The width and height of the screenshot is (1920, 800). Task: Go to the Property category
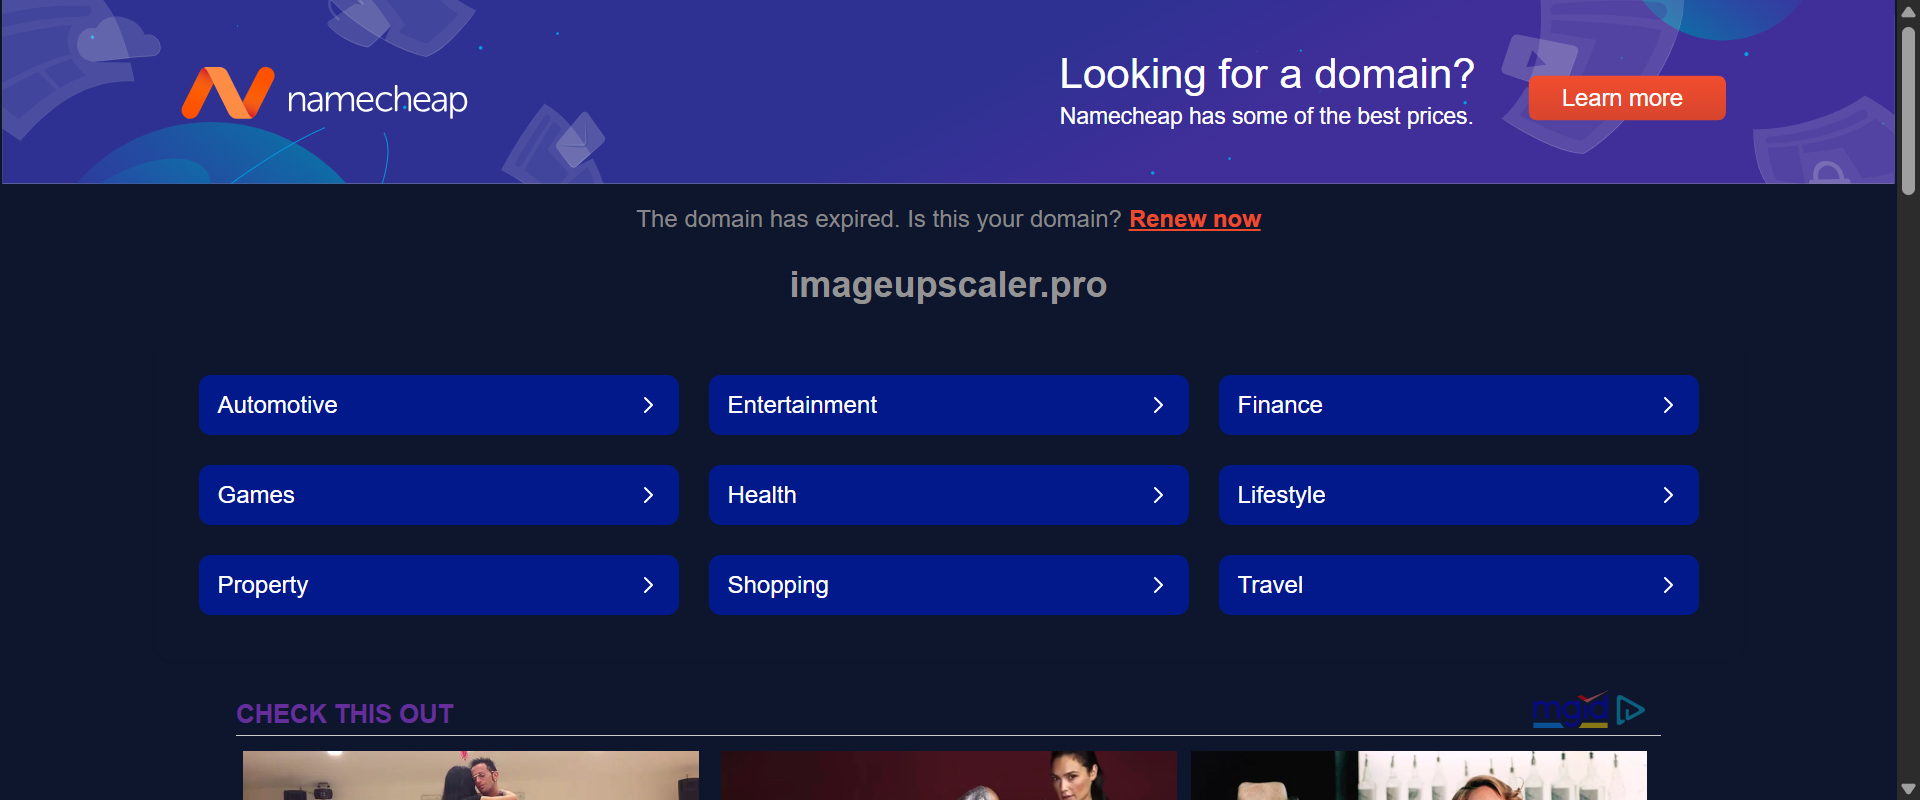coord(439,585)
